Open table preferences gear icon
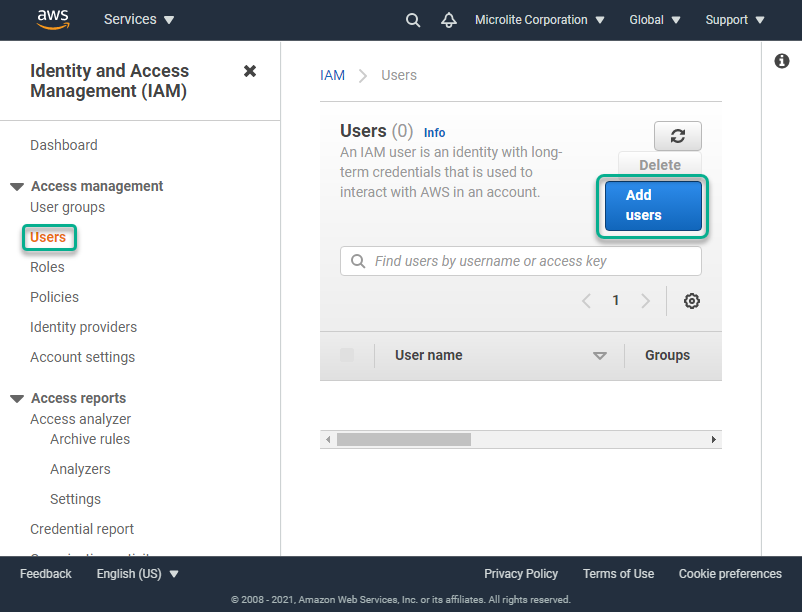This screenshot has width=802, height=612. tap(692, 301)
